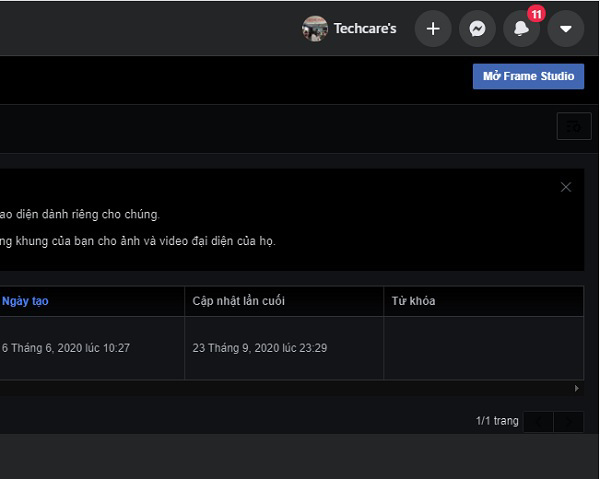This screenshot has width=600, height=479.
Task: Select the Từ khóa column header
Action: click(x=413, y=301)
